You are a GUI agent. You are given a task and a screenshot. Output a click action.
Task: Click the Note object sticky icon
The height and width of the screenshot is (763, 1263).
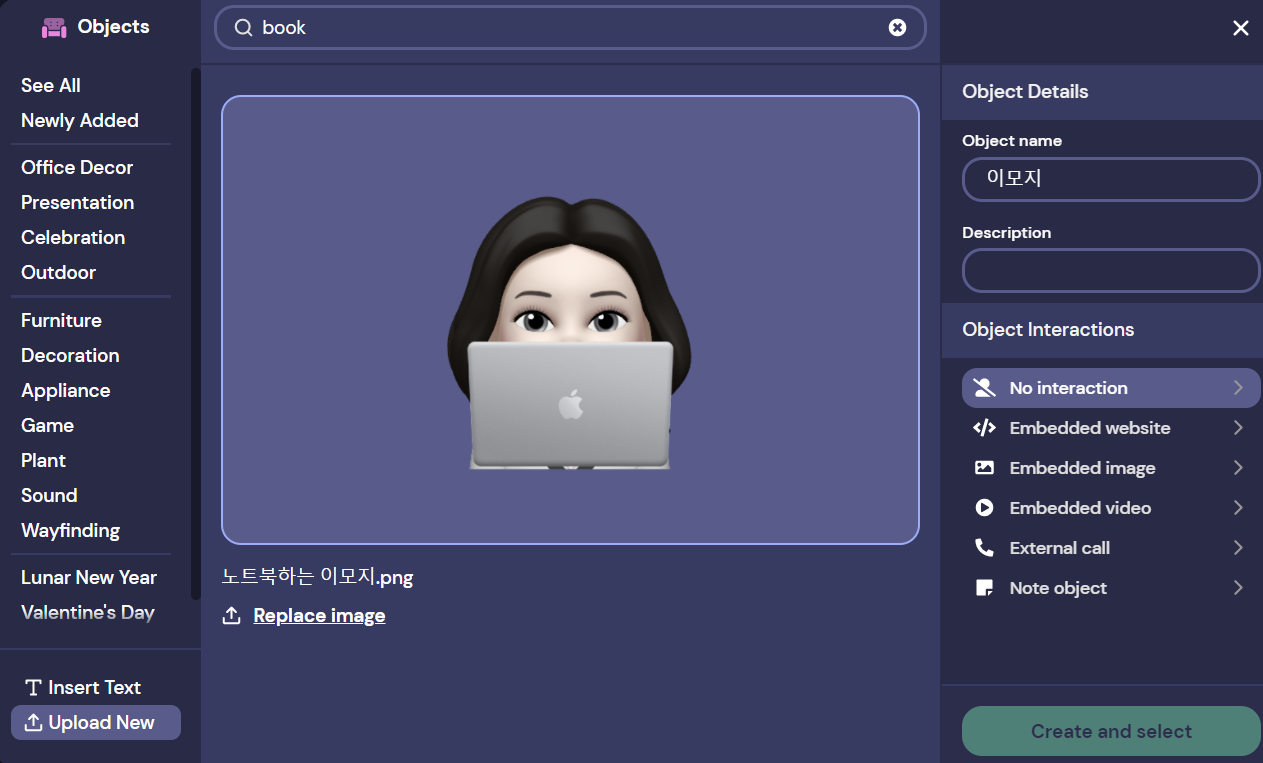[984, 588]
